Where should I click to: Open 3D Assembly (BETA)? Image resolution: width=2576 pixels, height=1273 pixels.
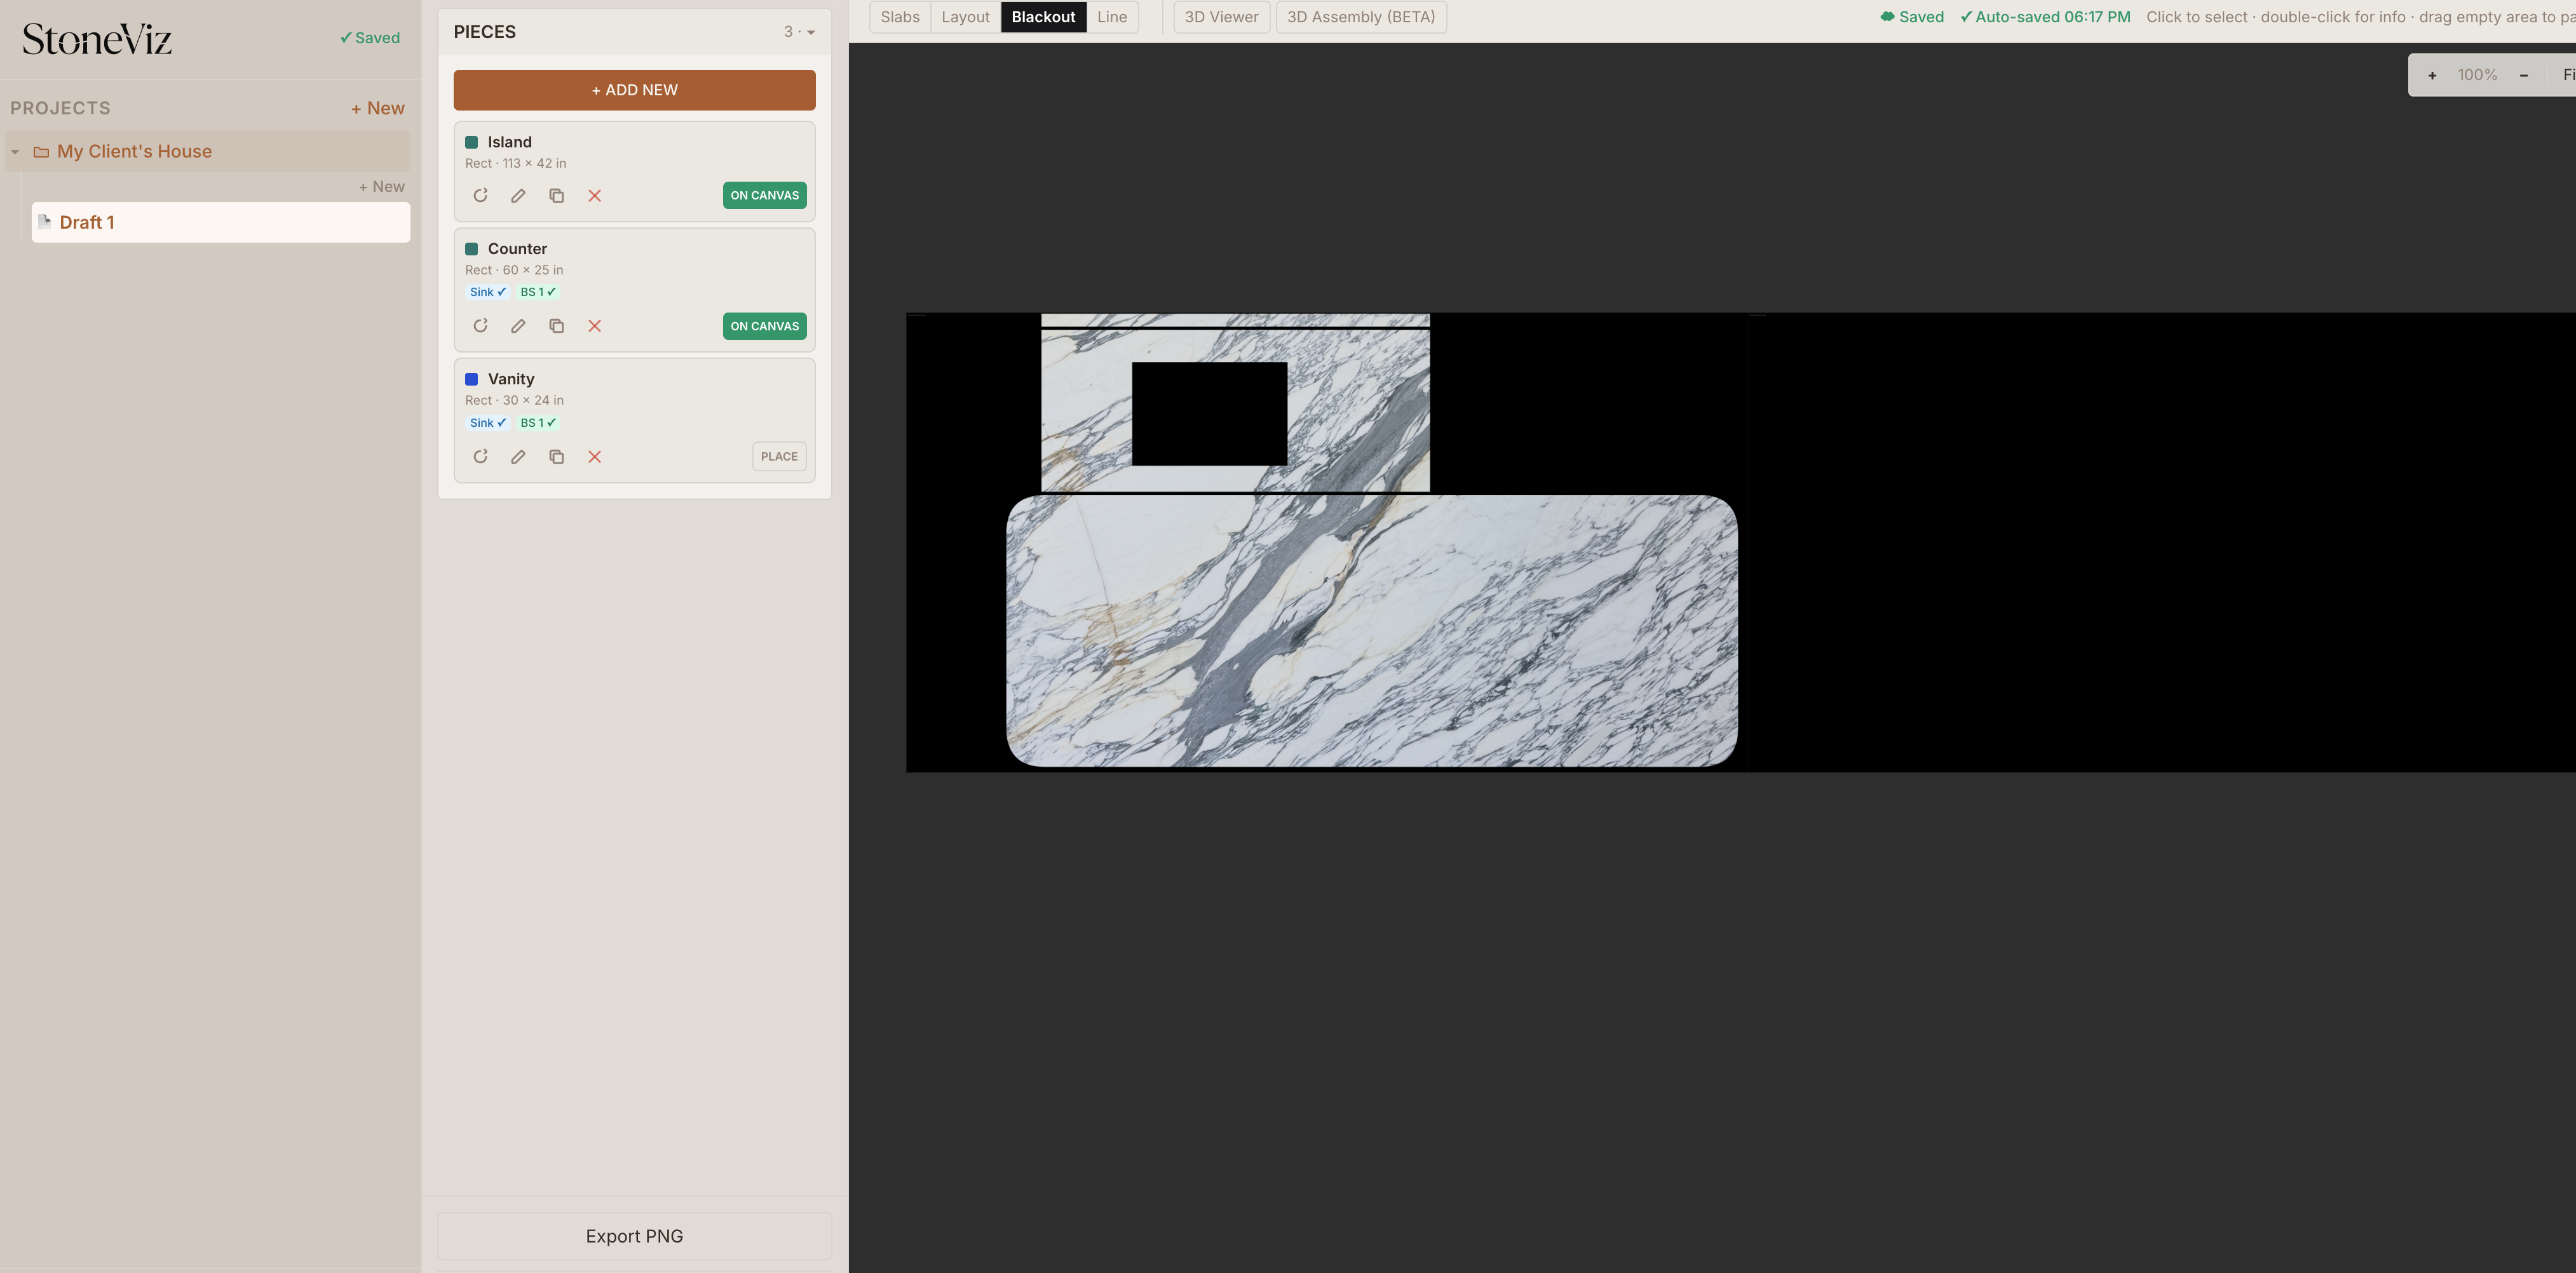pyautogui.click(x=1360, y=17)
